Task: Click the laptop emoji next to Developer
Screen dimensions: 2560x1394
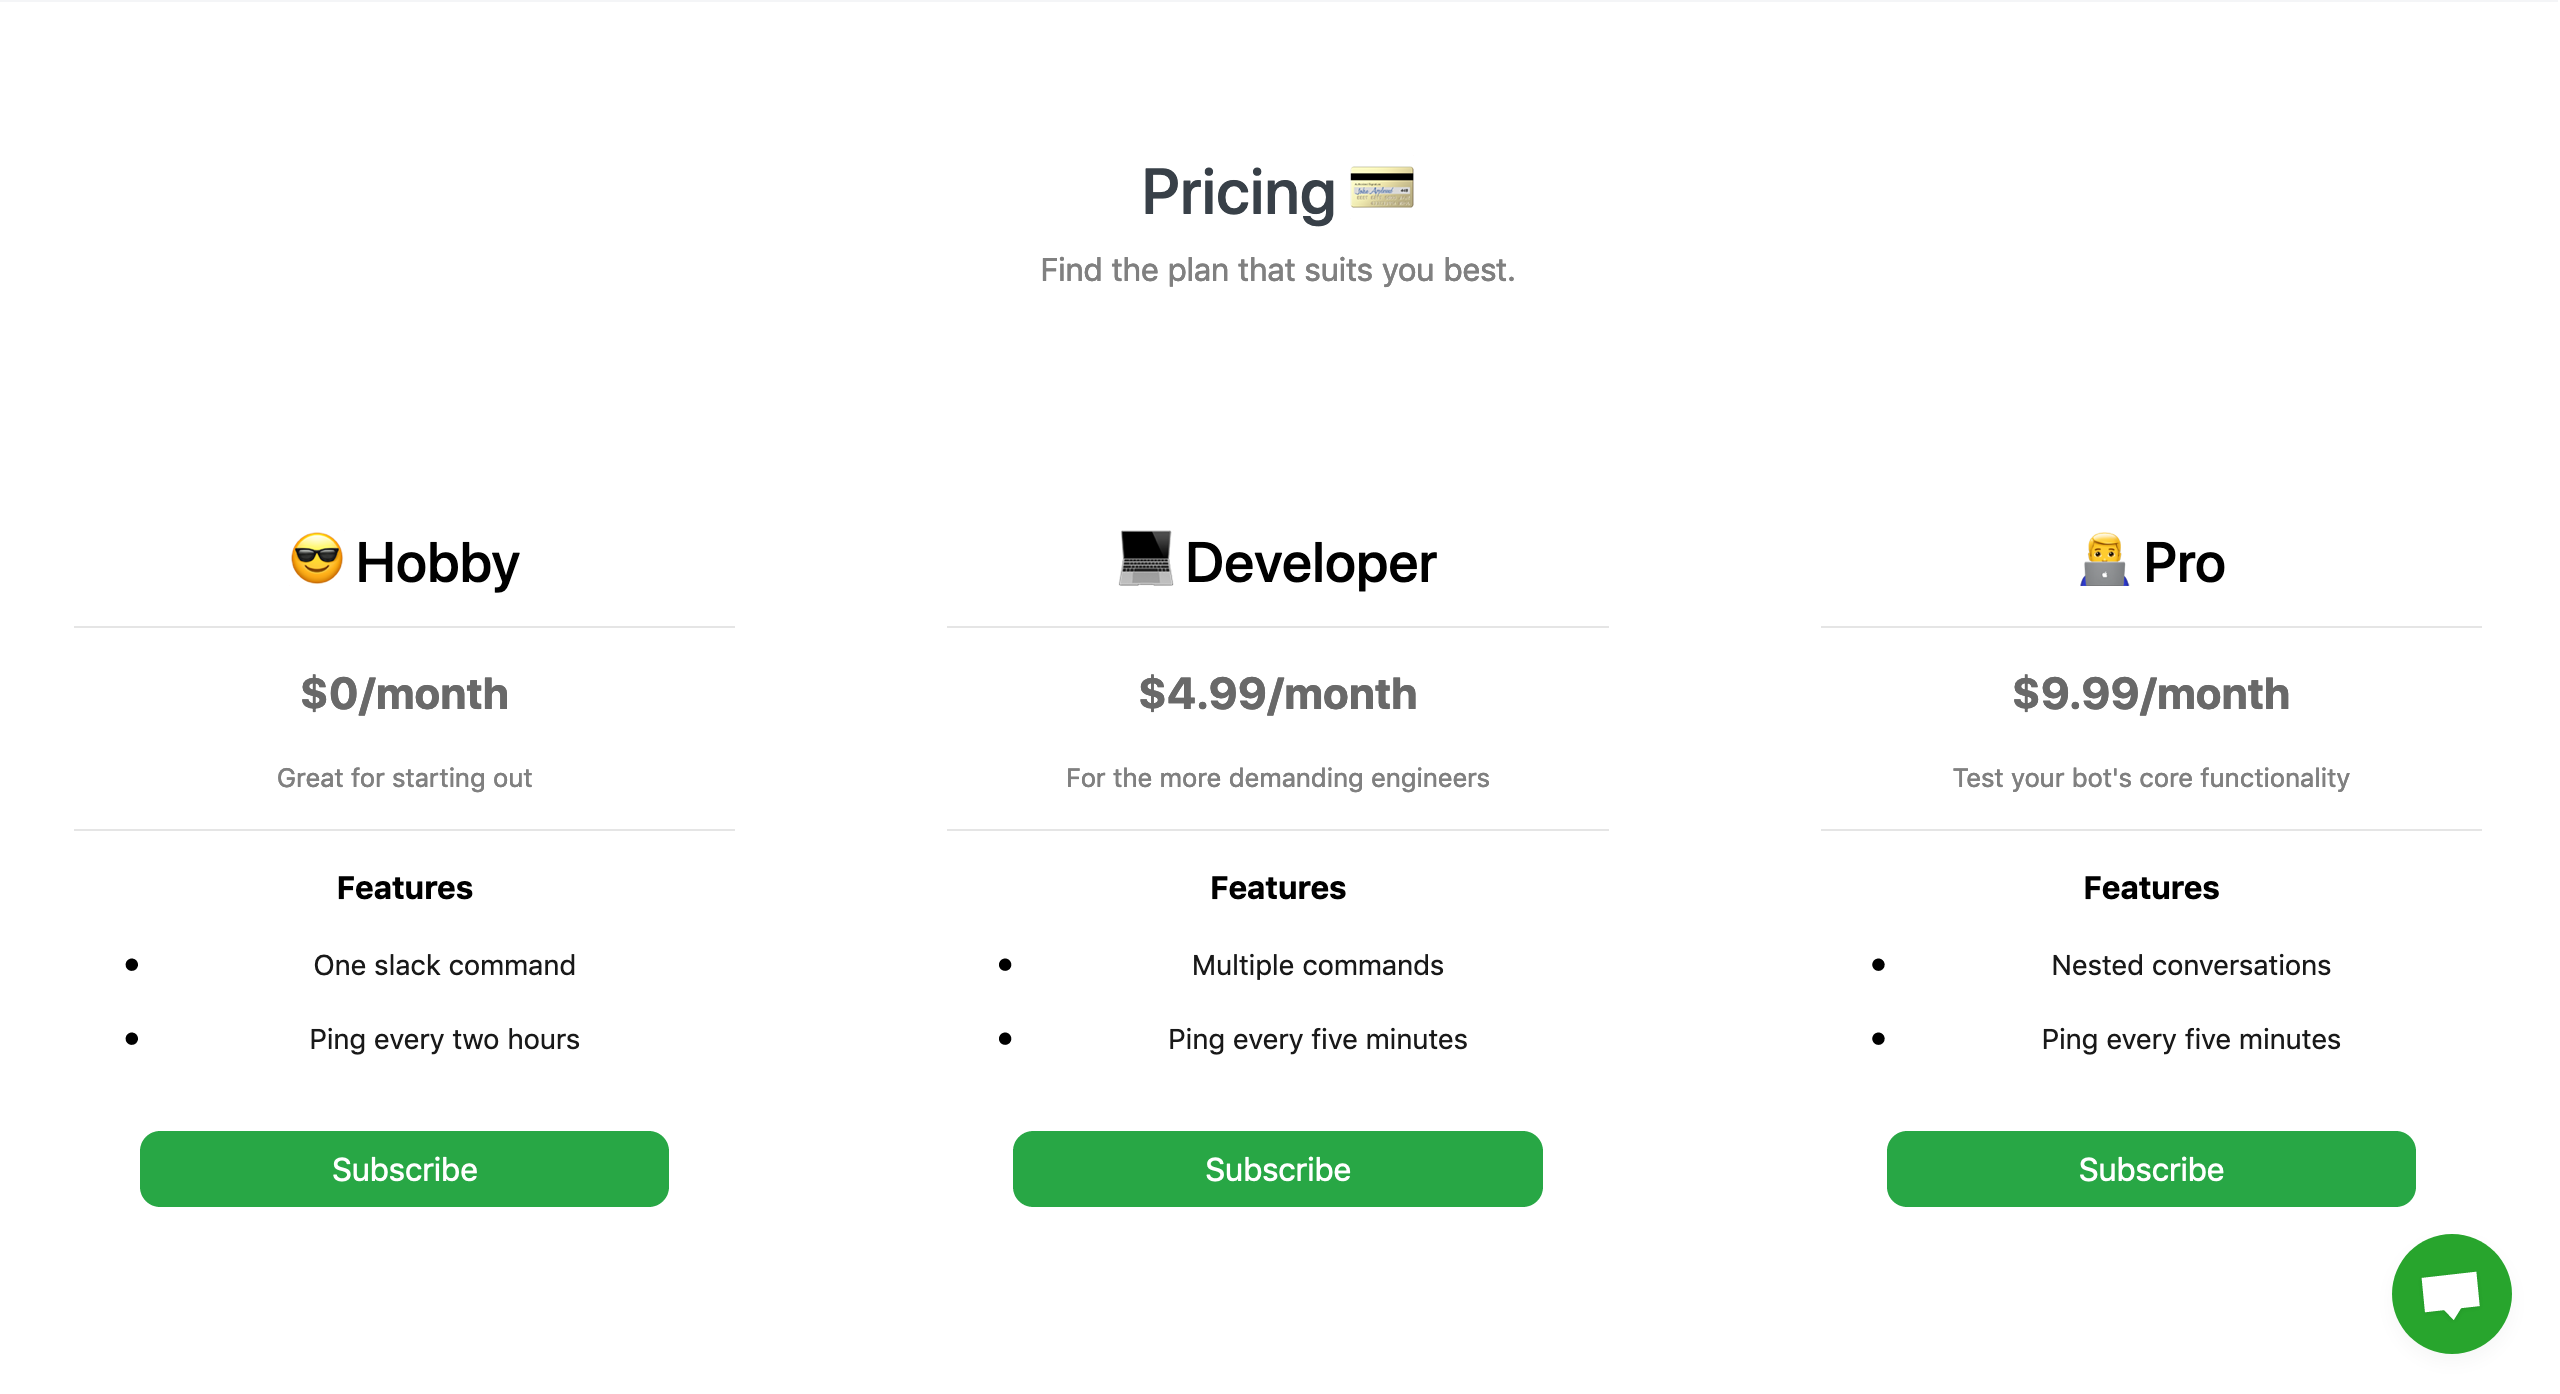Action: point(1146,558)
